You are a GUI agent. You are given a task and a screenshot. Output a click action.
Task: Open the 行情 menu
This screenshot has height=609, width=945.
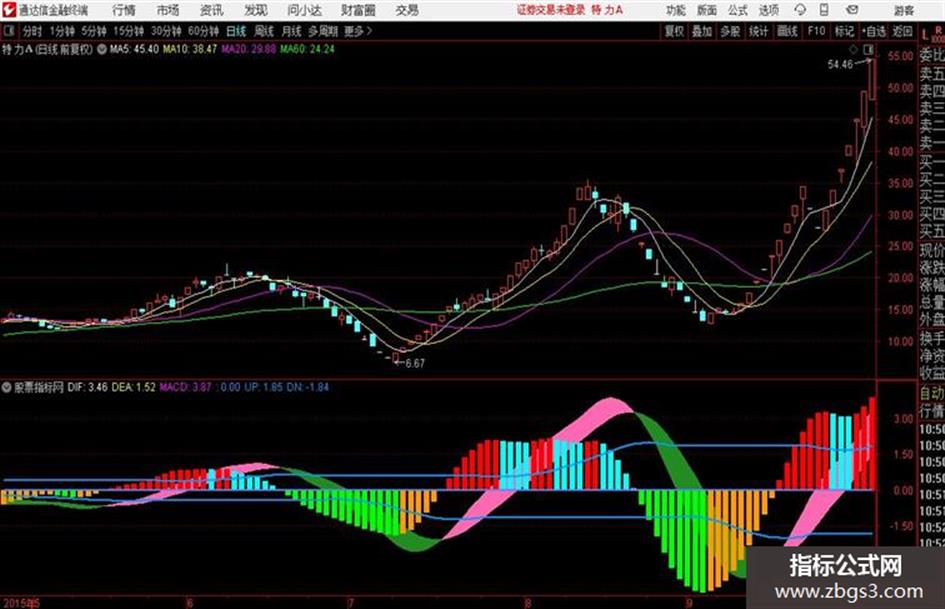coord(124,10)
